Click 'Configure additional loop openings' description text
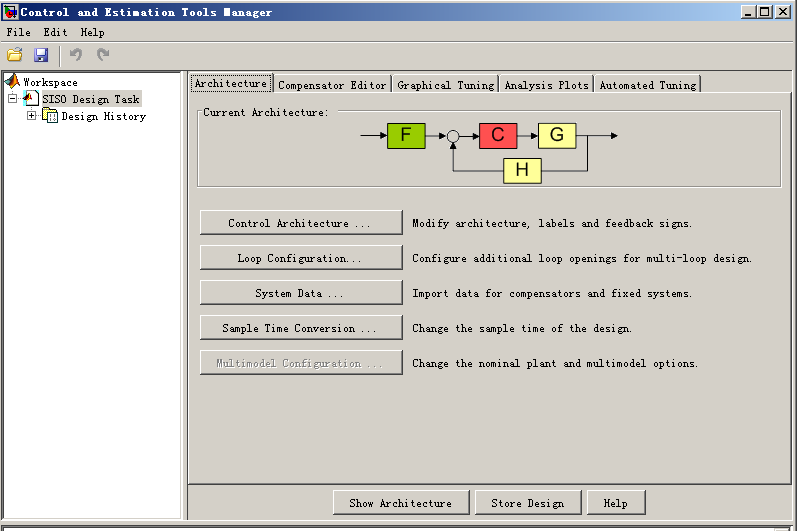 click(581, 258)
